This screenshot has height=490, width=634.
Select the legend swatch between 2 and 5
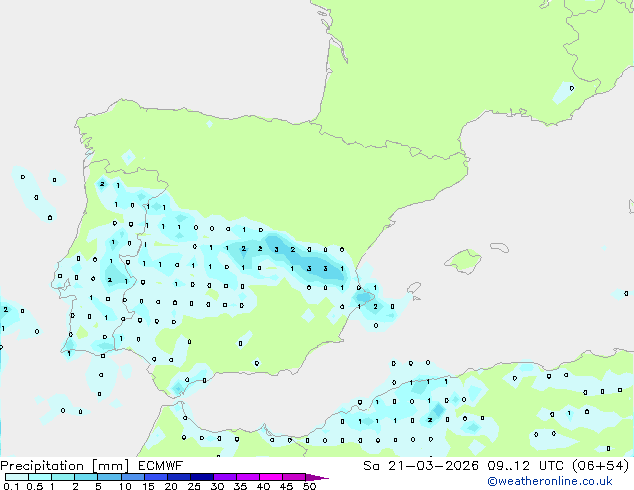click(x=86, y=477)
